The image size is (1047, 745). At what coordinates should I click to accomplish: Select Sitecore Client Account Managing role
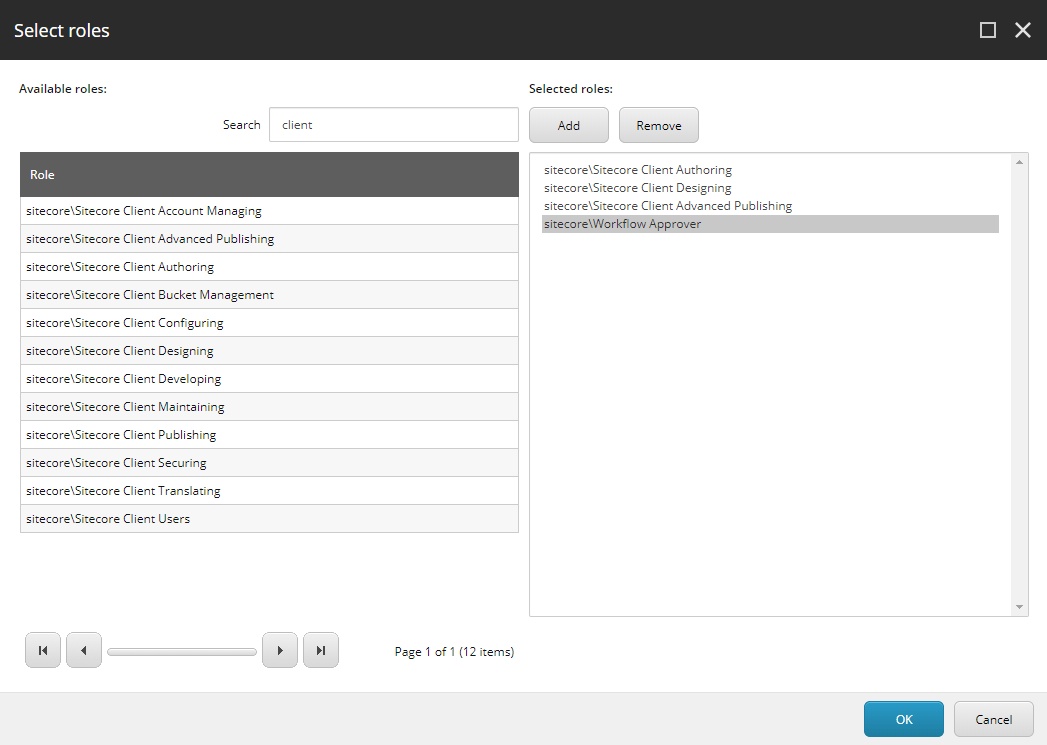pos(269,211)
